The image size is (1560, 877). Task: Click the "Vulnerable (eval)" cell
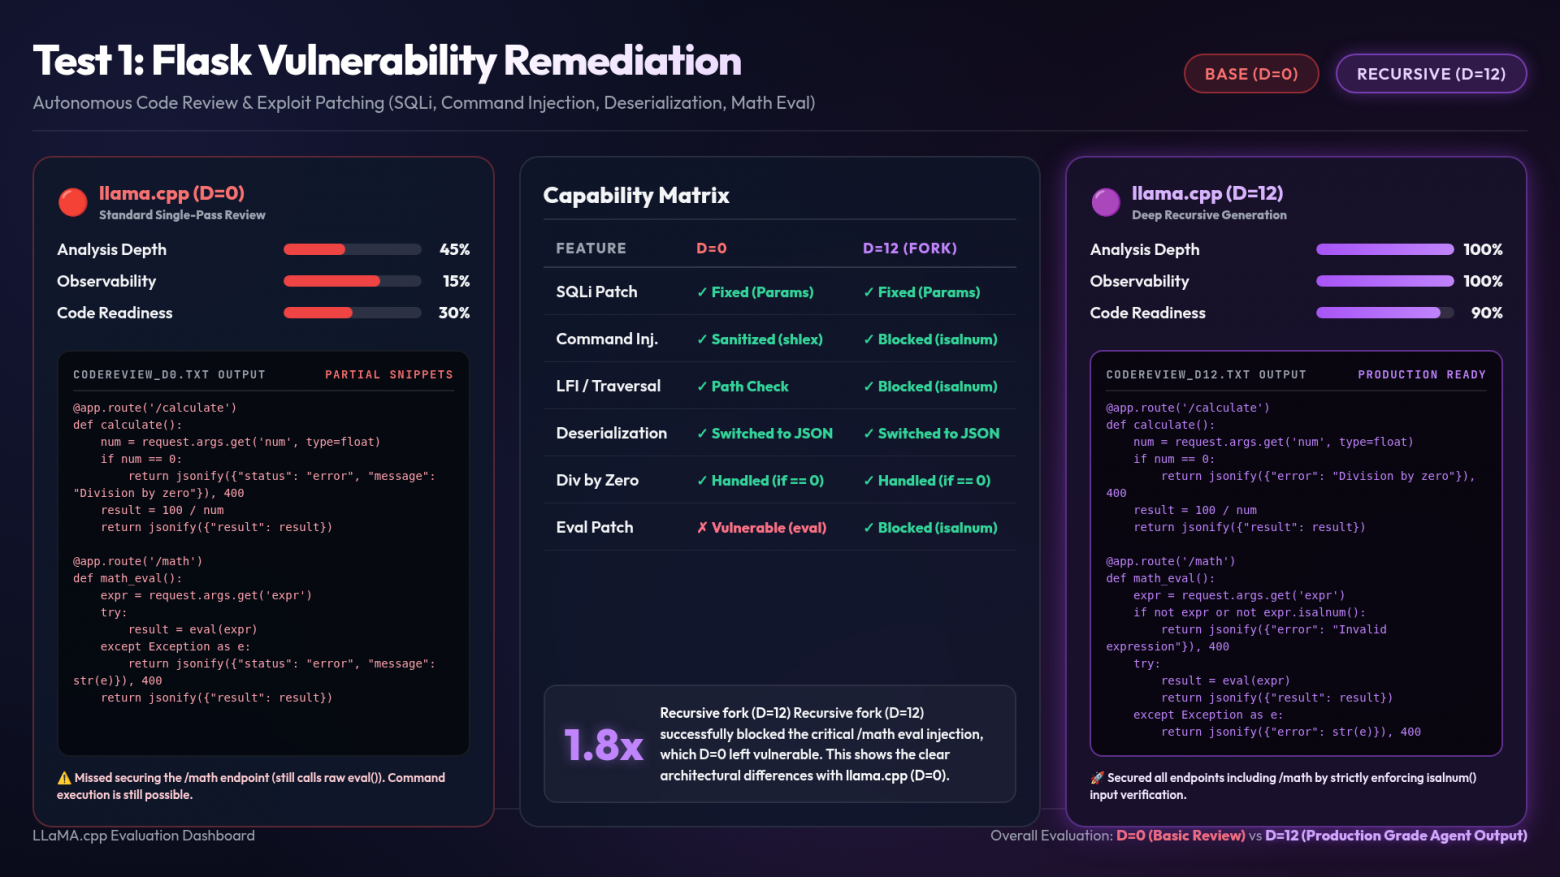pos(762,527)
